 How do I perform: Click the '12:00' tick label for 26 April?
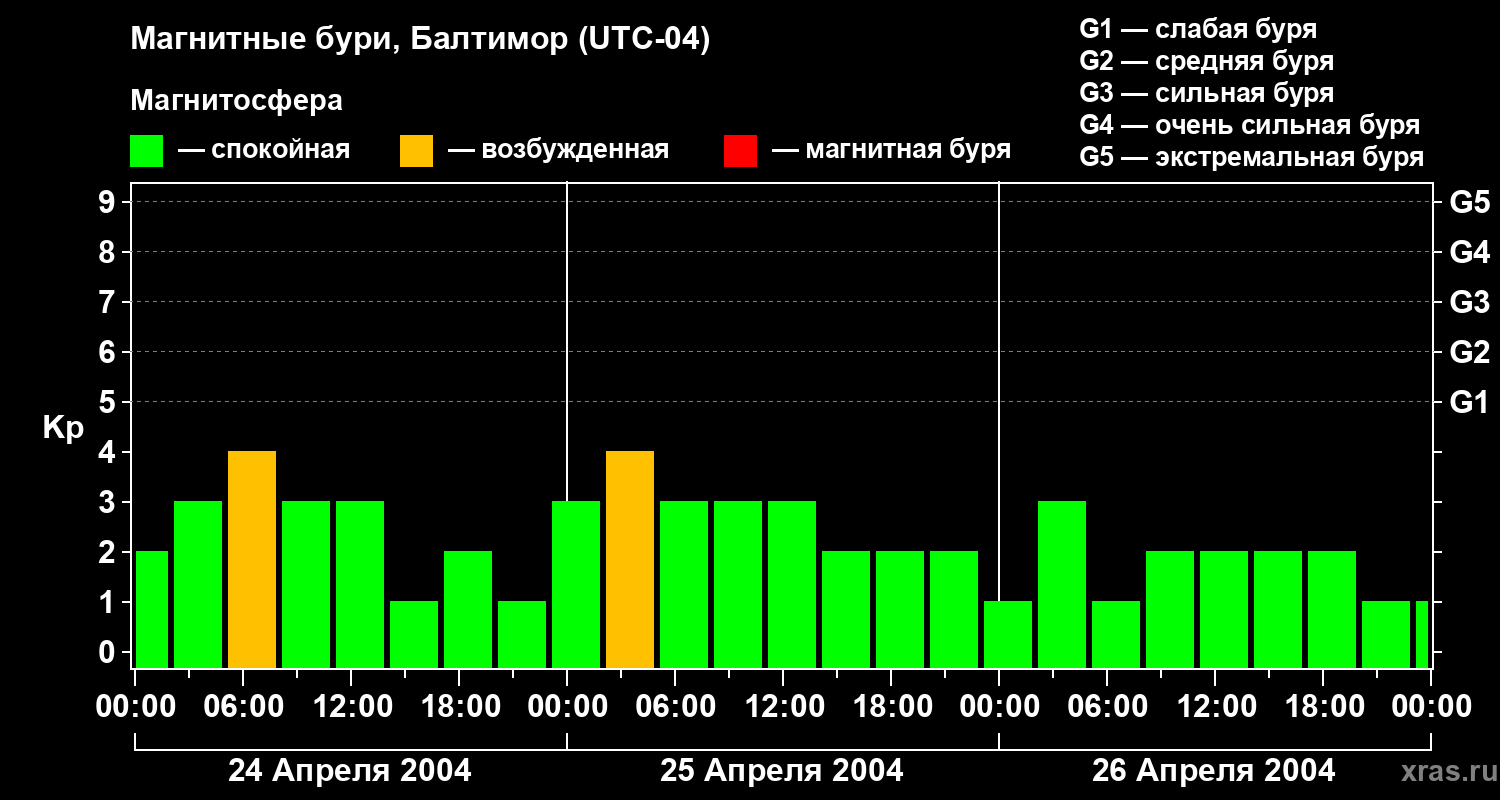[x=1215, y=707]
